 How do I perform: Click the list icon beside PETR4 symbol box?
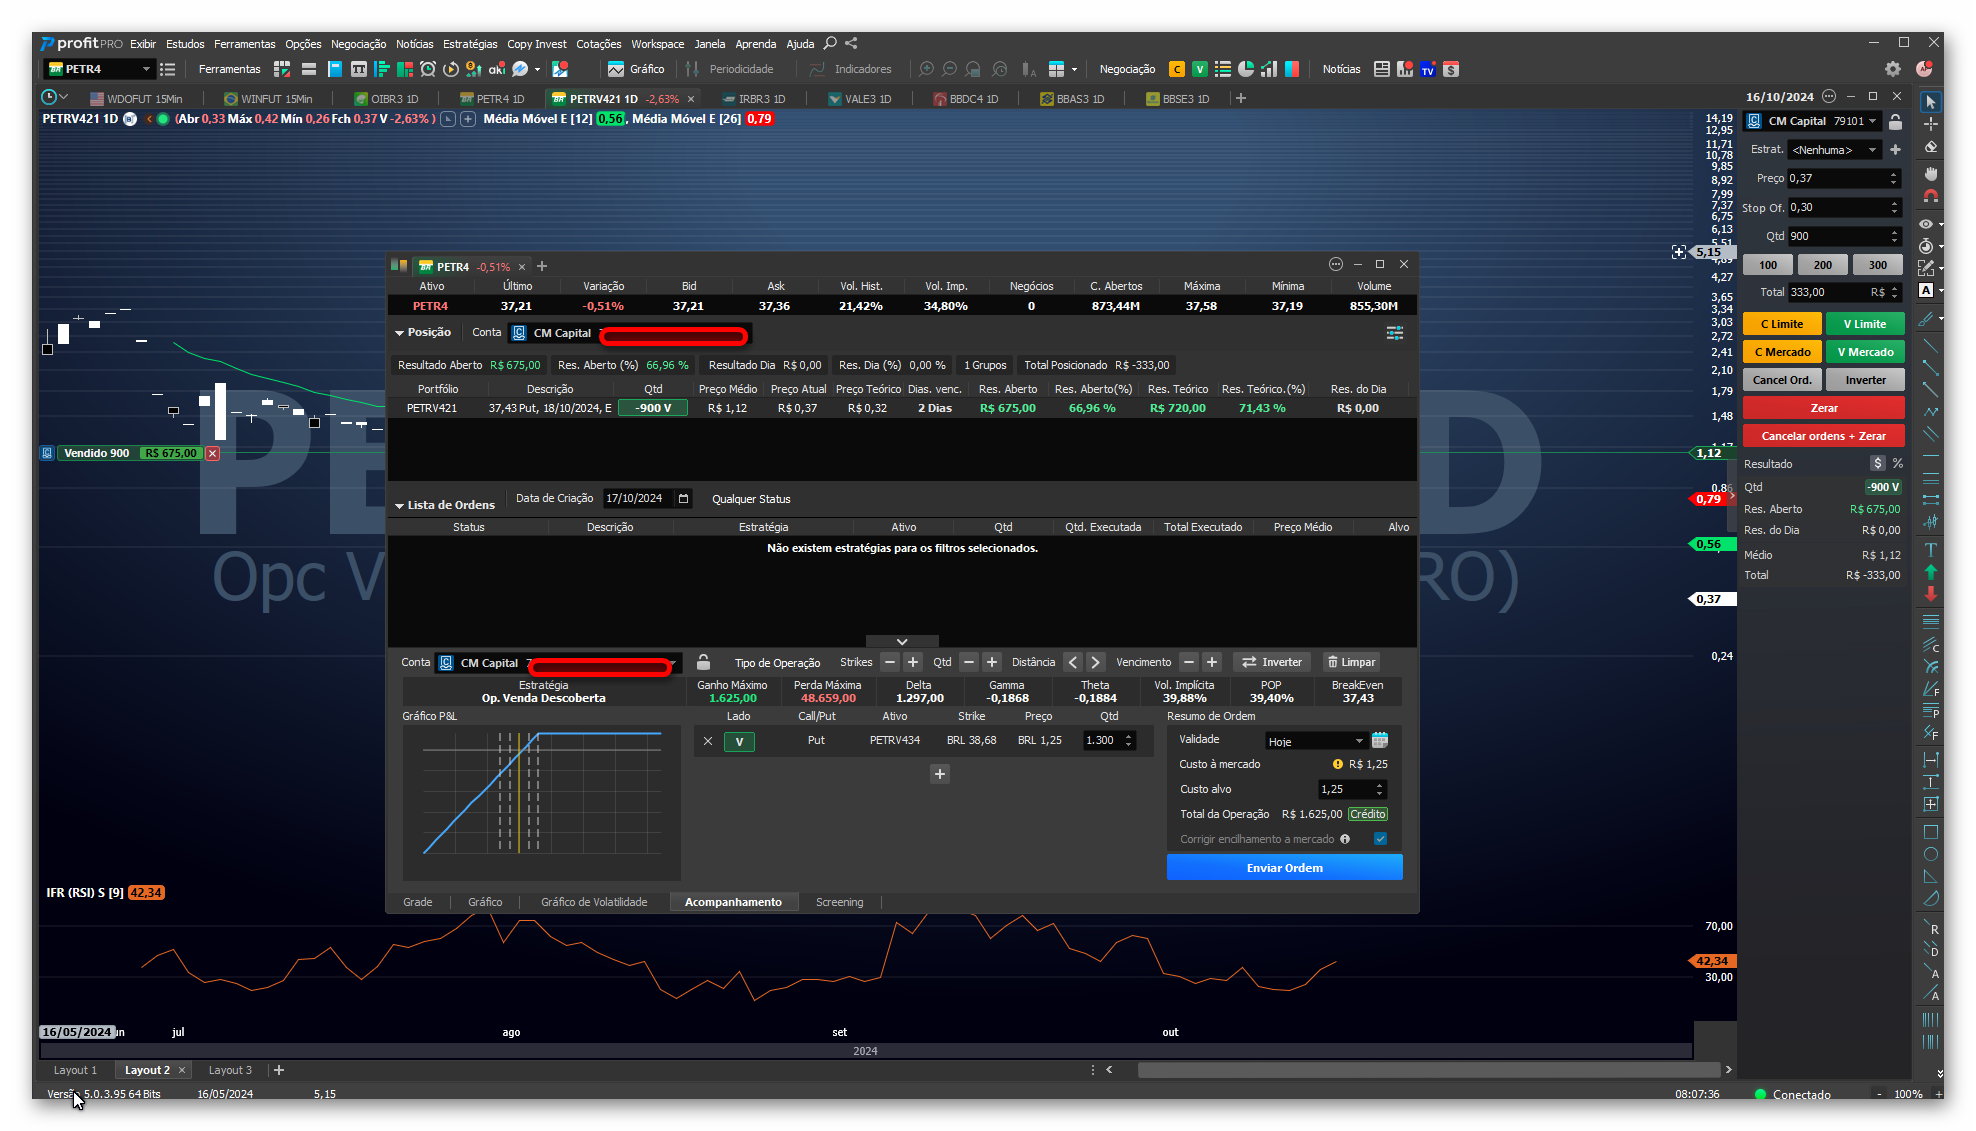(x=167, y=69)
